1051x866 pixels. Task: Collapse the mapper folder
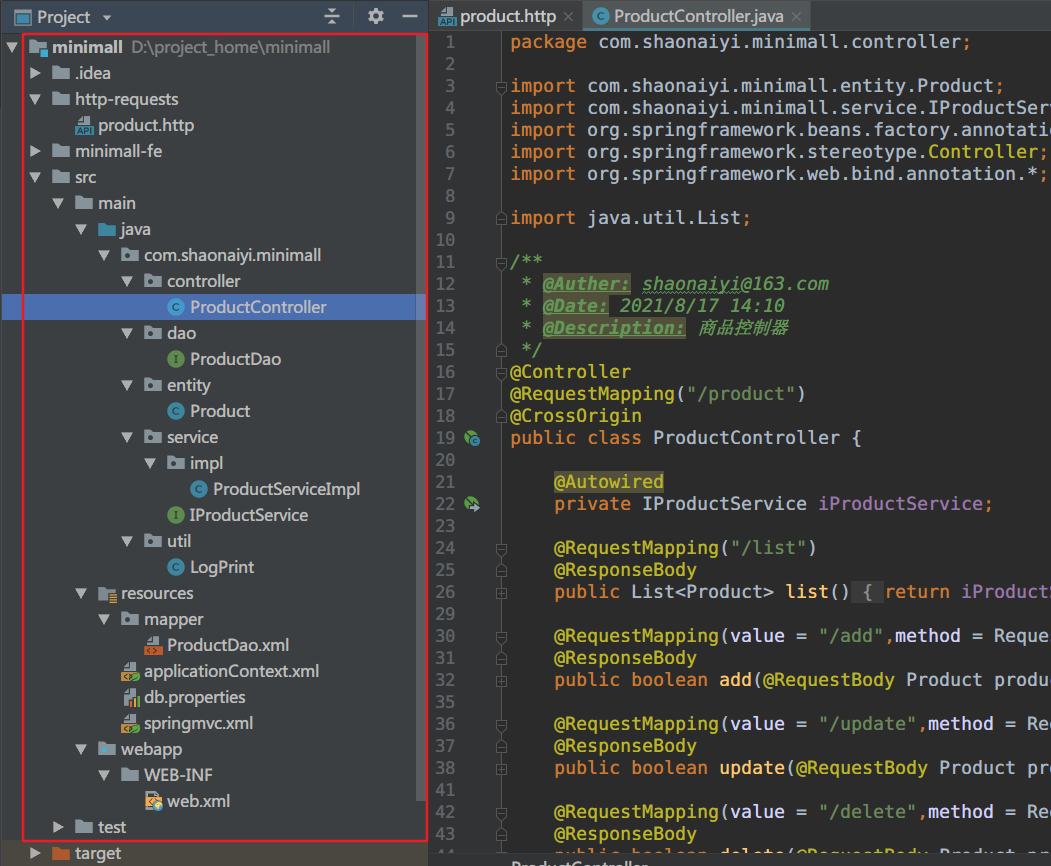pyautogui.click(x=104, y=619)
